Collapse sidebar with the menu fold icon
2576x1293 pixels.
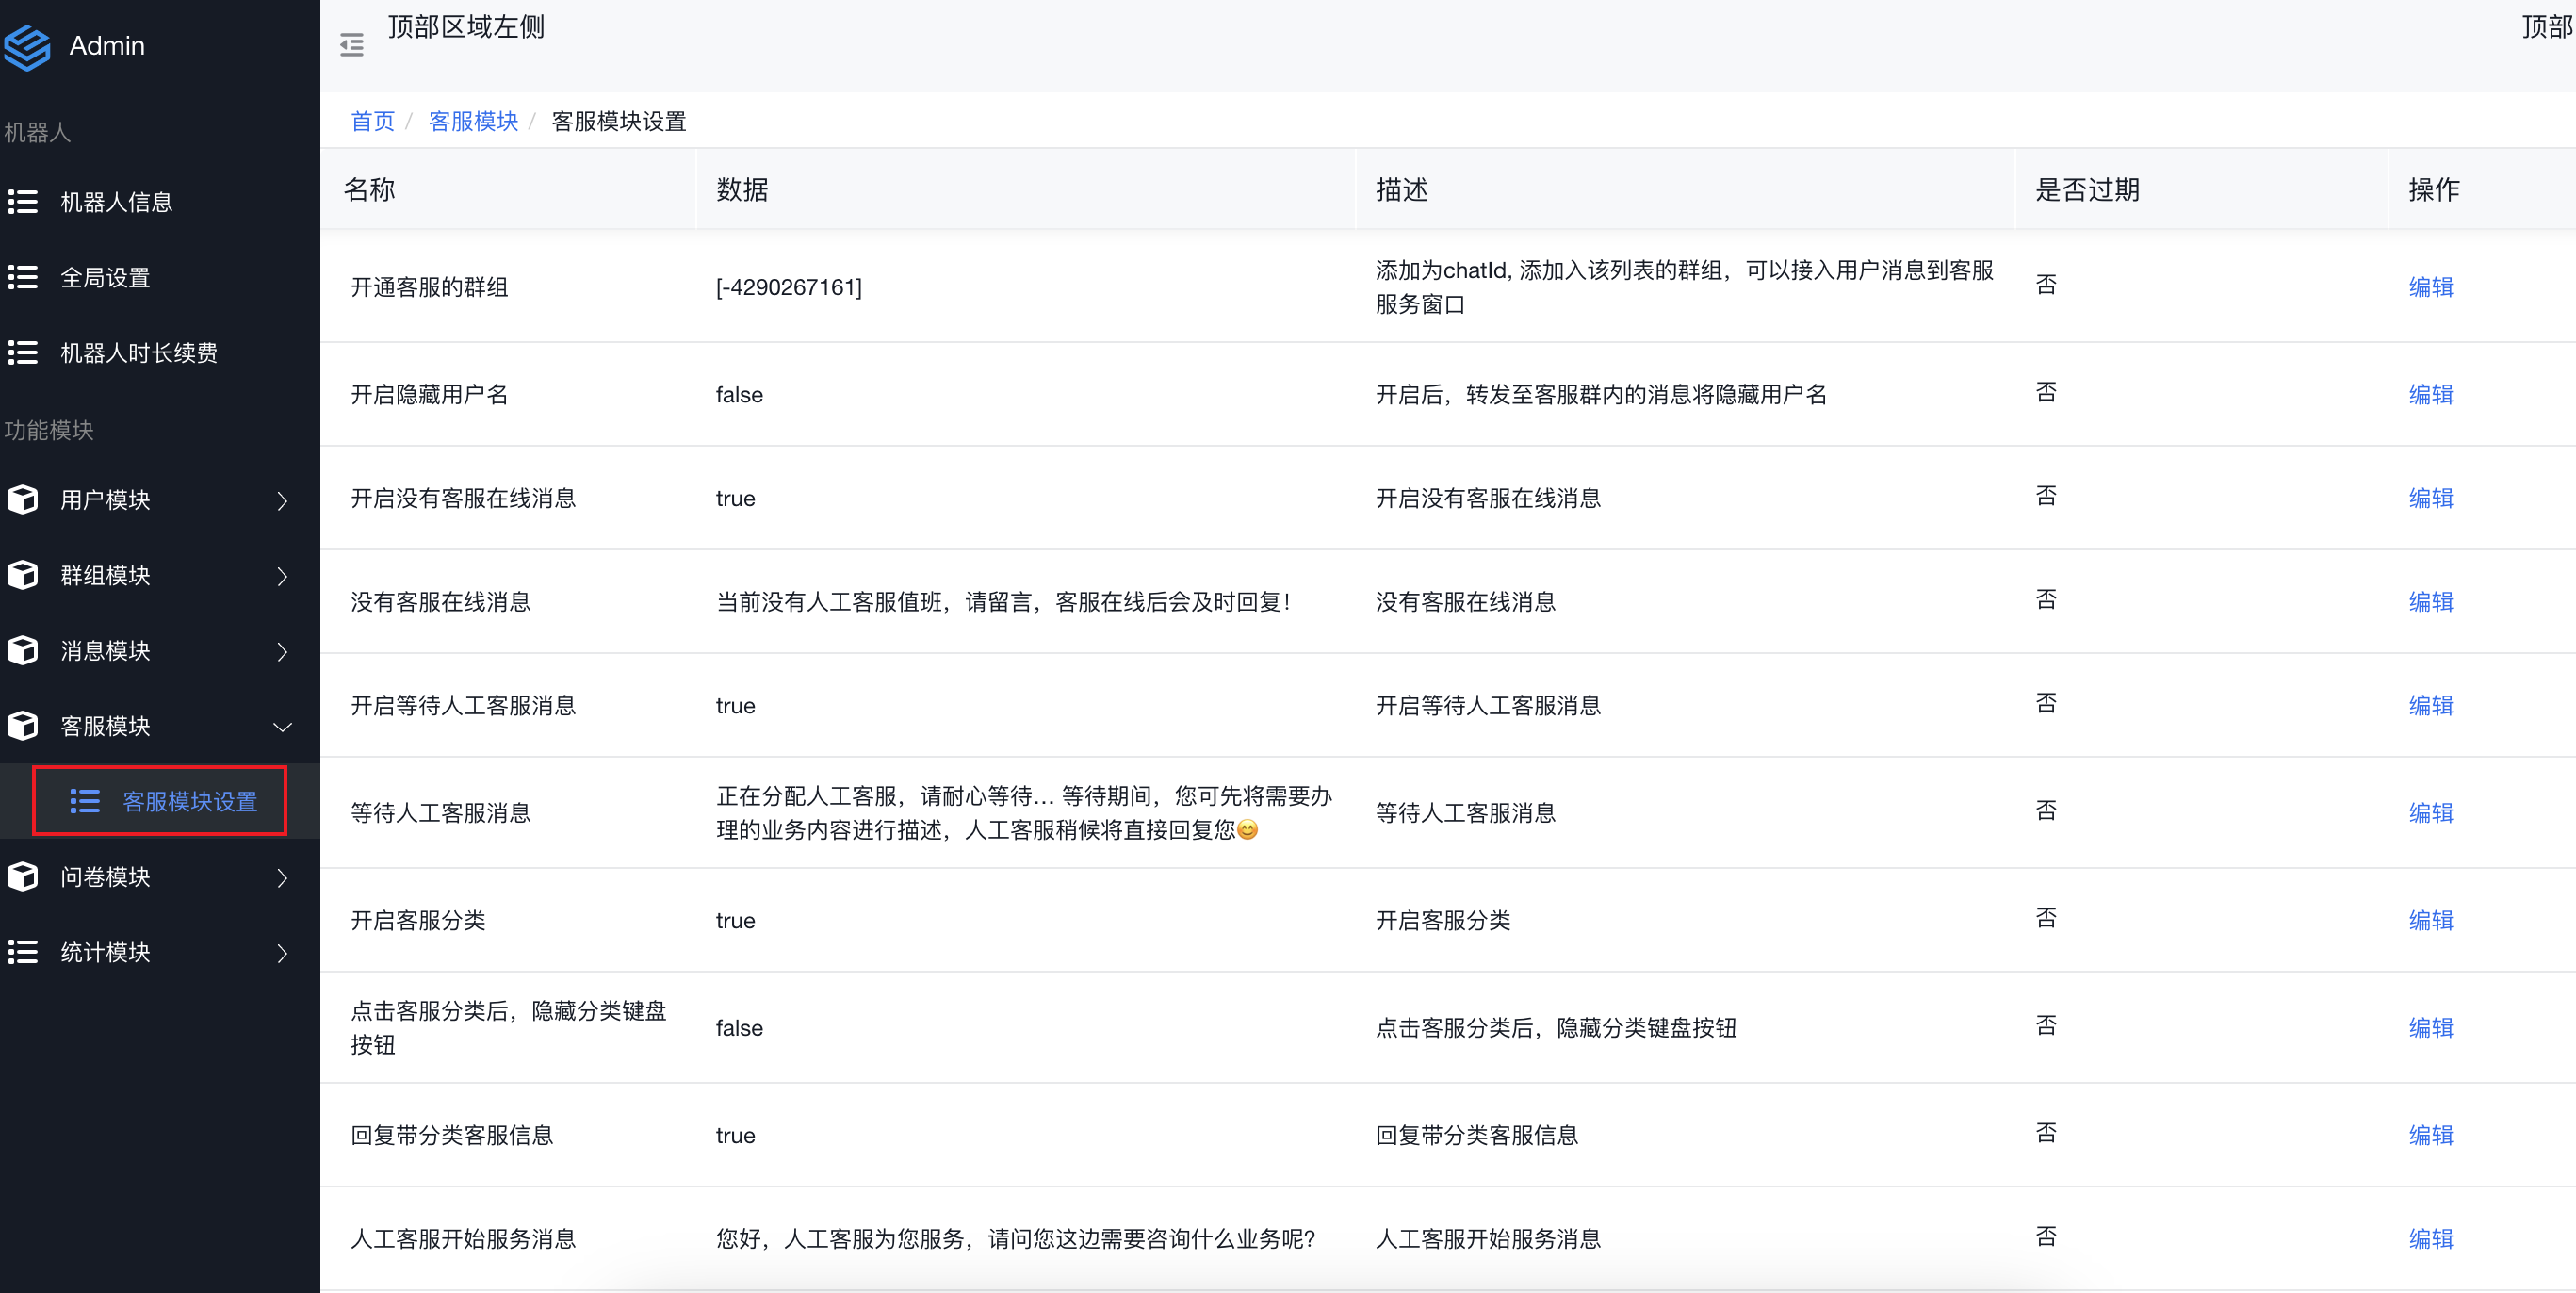[351, 45]
